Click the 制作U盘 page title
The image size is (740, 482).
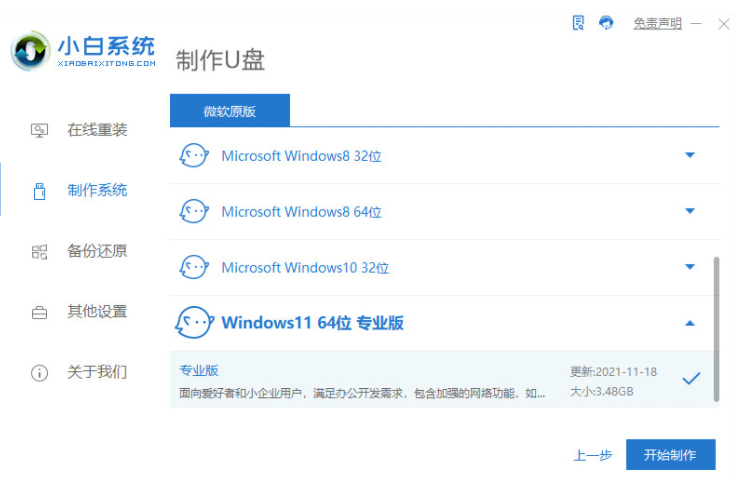[220, 60]
